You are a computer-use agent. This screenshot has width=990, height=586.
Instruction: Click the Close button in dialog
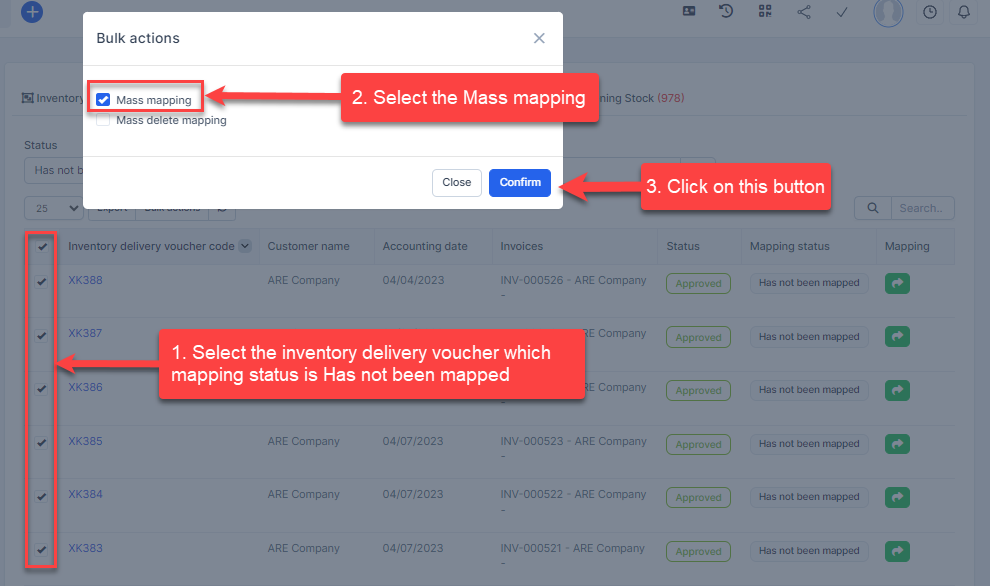click(x=456, y=182)
